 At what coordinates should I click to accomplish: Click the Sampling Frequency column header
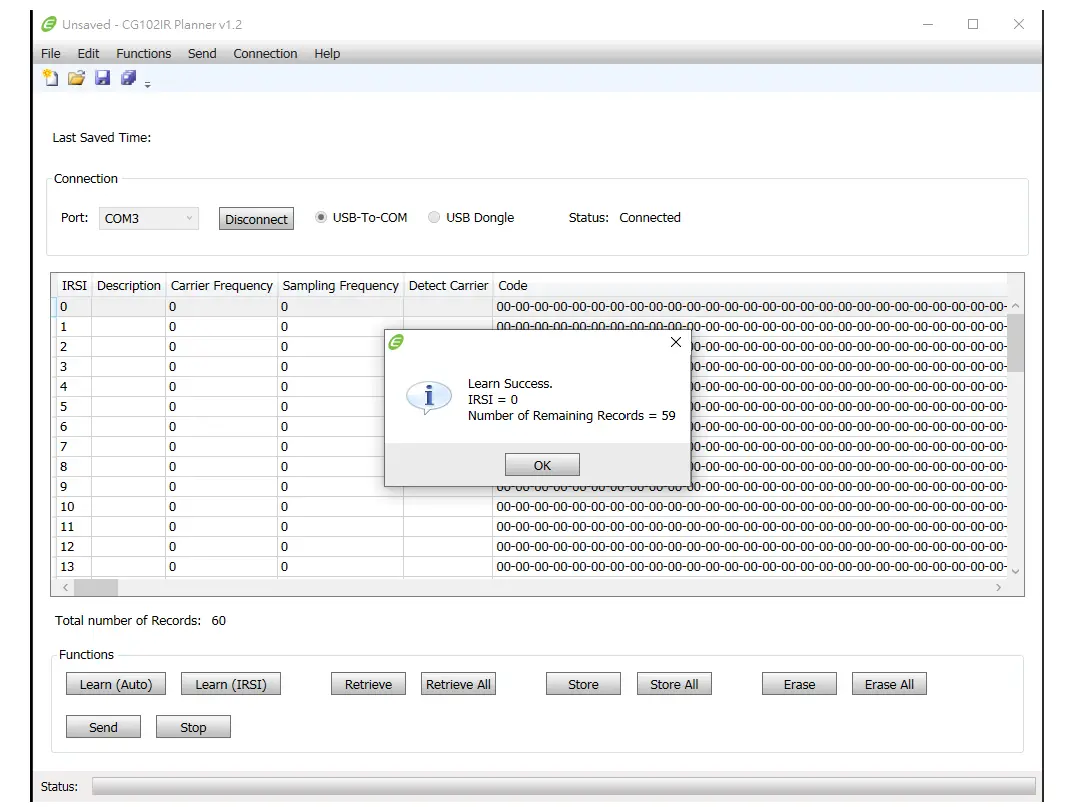coord(340,285)
